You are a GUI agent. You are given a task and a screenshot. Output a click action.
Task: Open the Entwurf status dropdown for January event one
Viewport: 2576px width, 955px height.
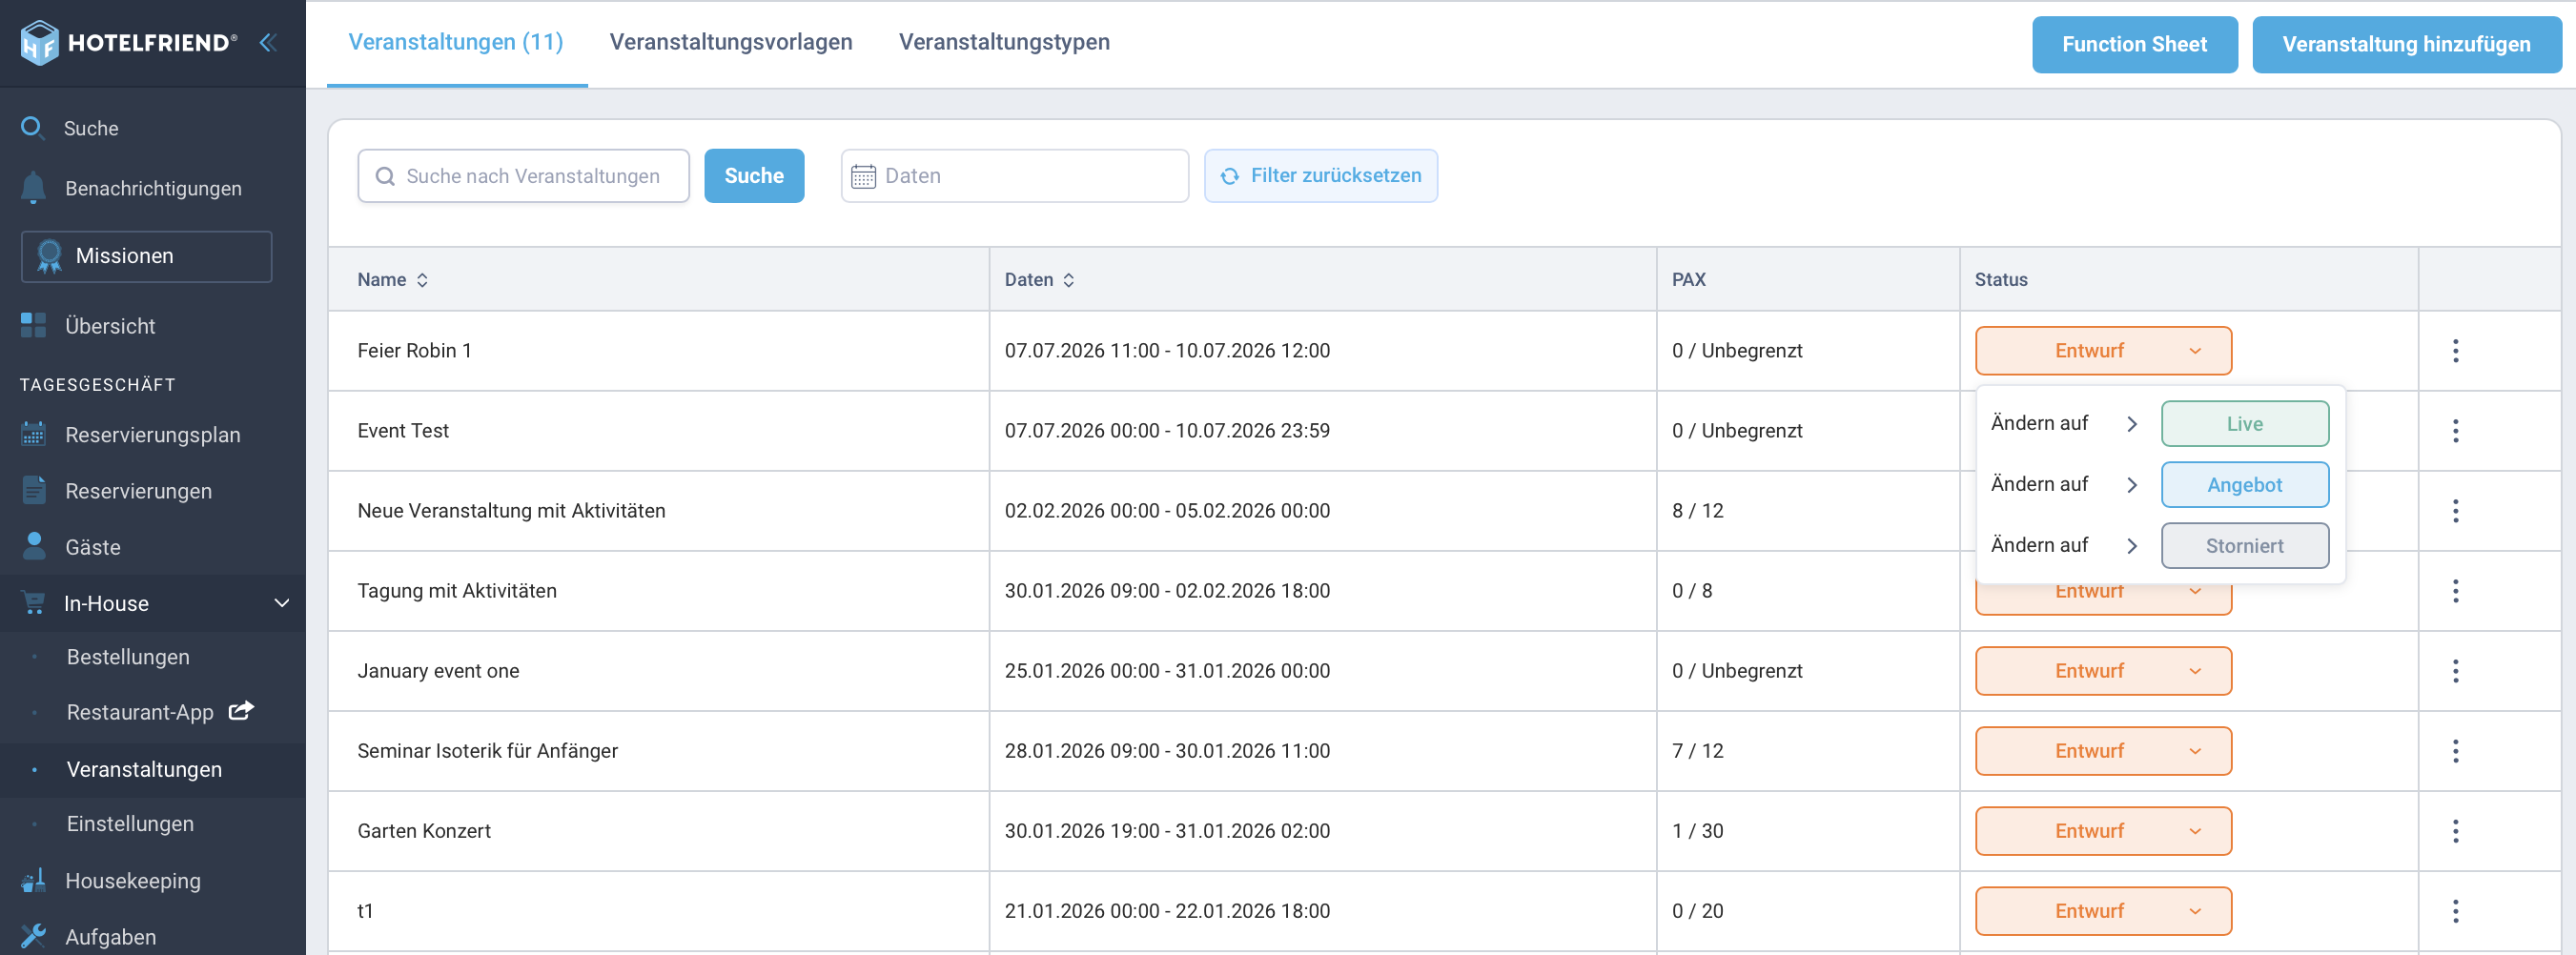(x=2103, y=670)
